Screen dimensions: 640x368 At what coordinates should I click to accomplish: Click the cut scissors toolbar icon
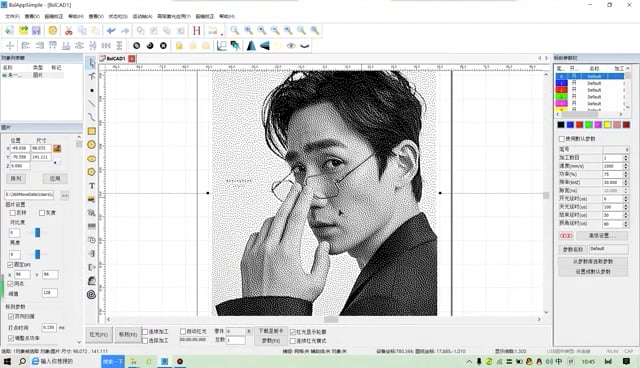(x=69, y=31)
